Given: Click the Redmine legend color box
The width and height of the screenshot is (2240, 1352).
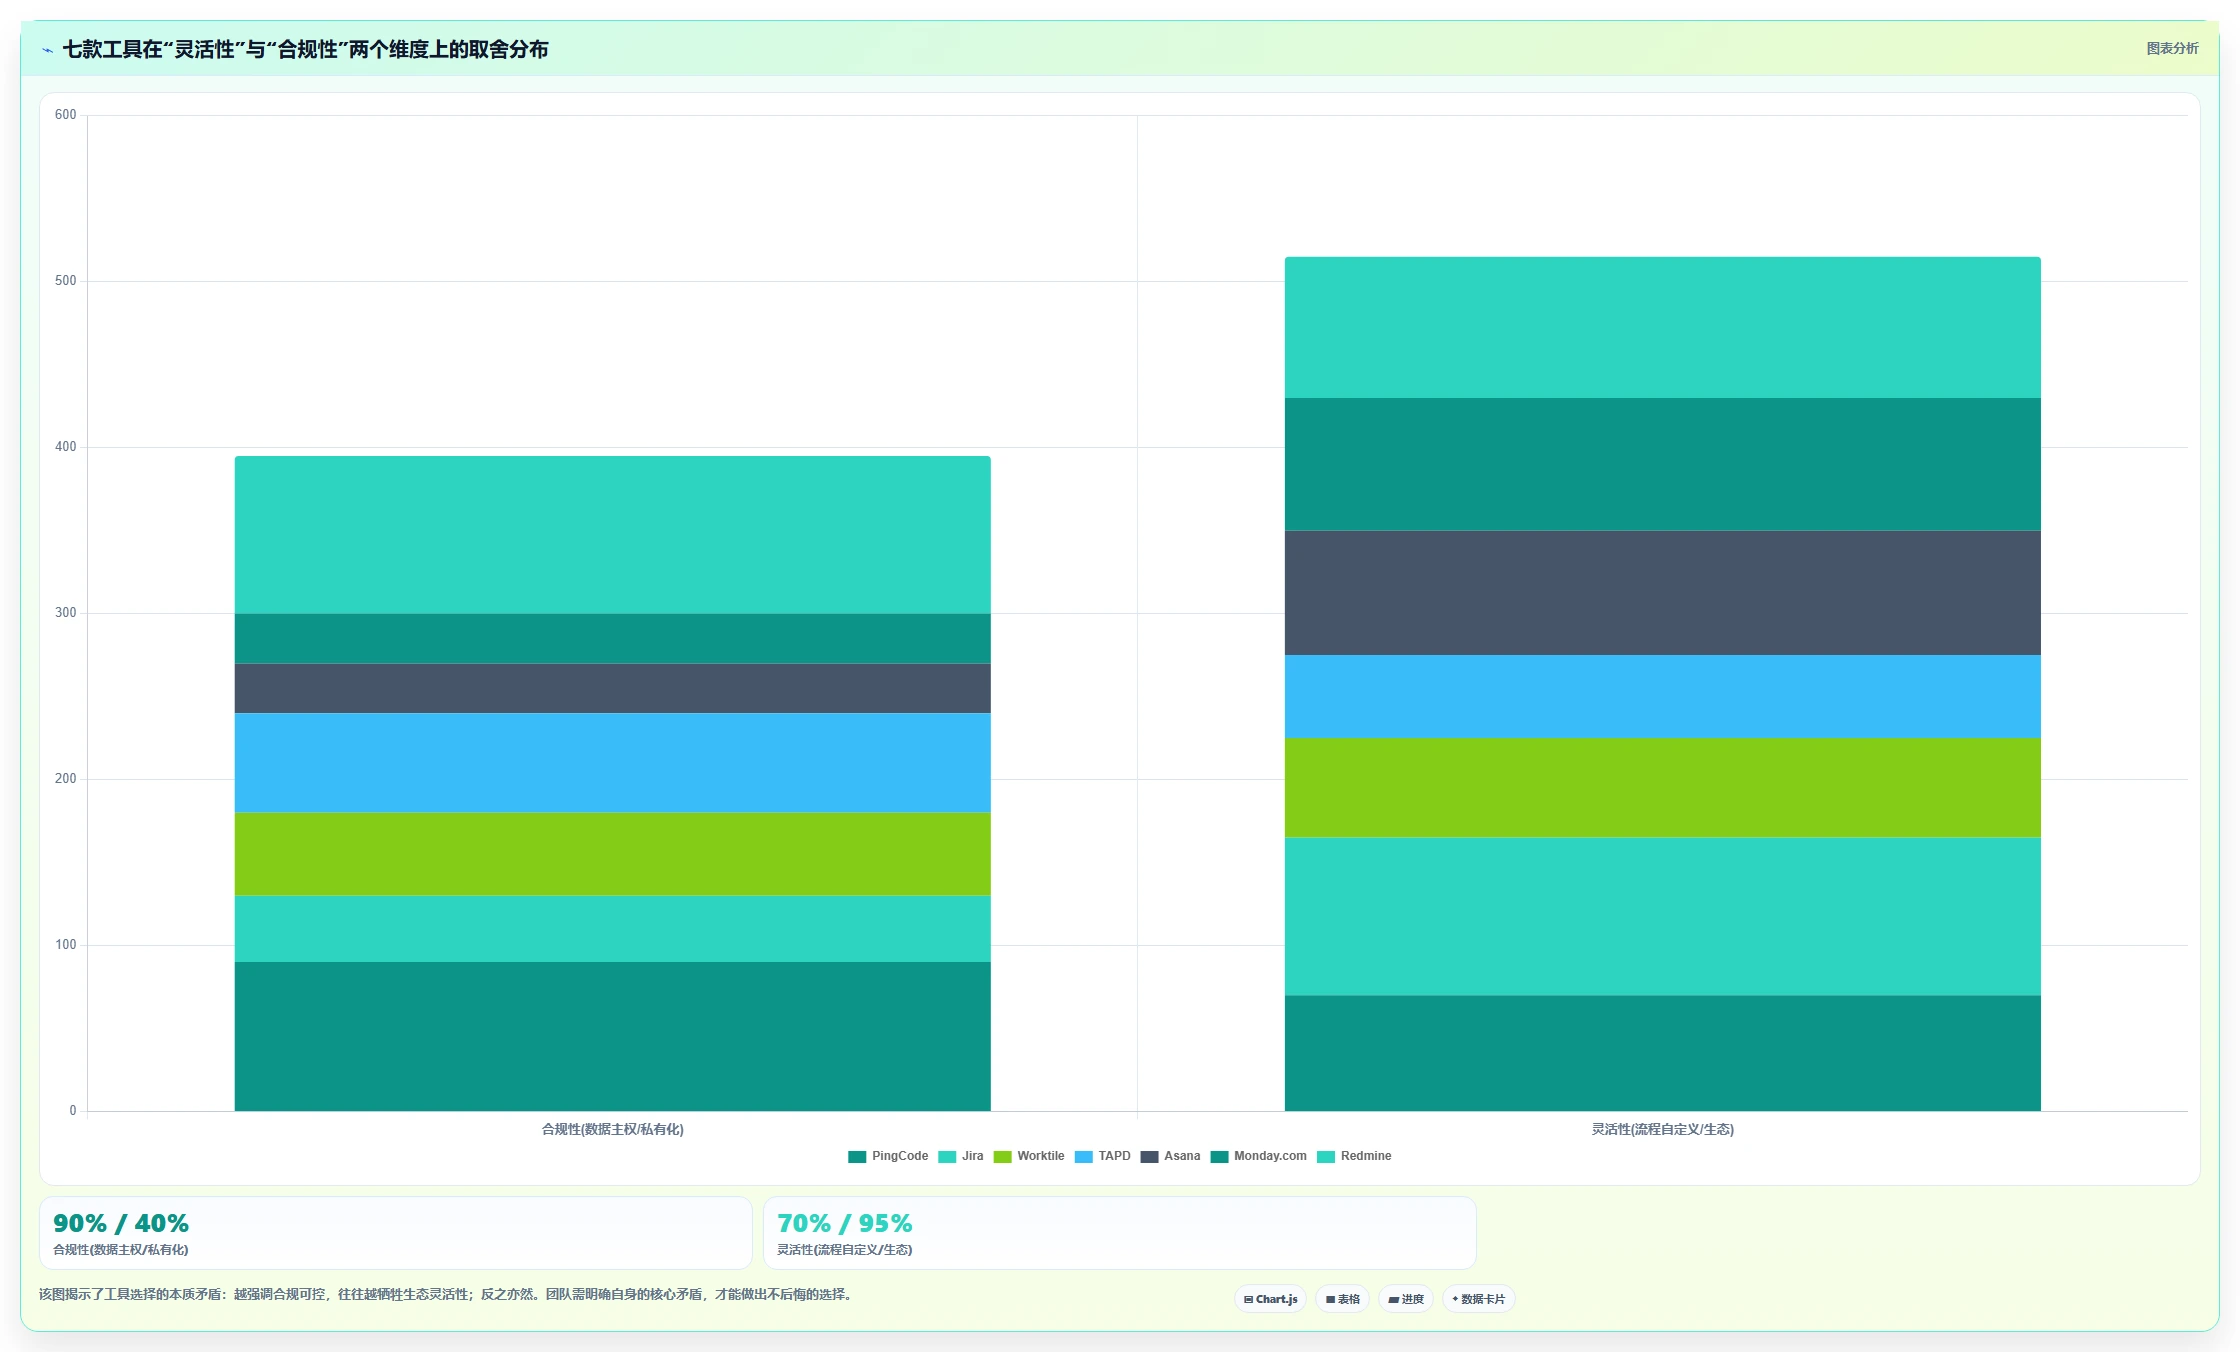Looking at the screenshot, I should (x=1326, y=1157).
